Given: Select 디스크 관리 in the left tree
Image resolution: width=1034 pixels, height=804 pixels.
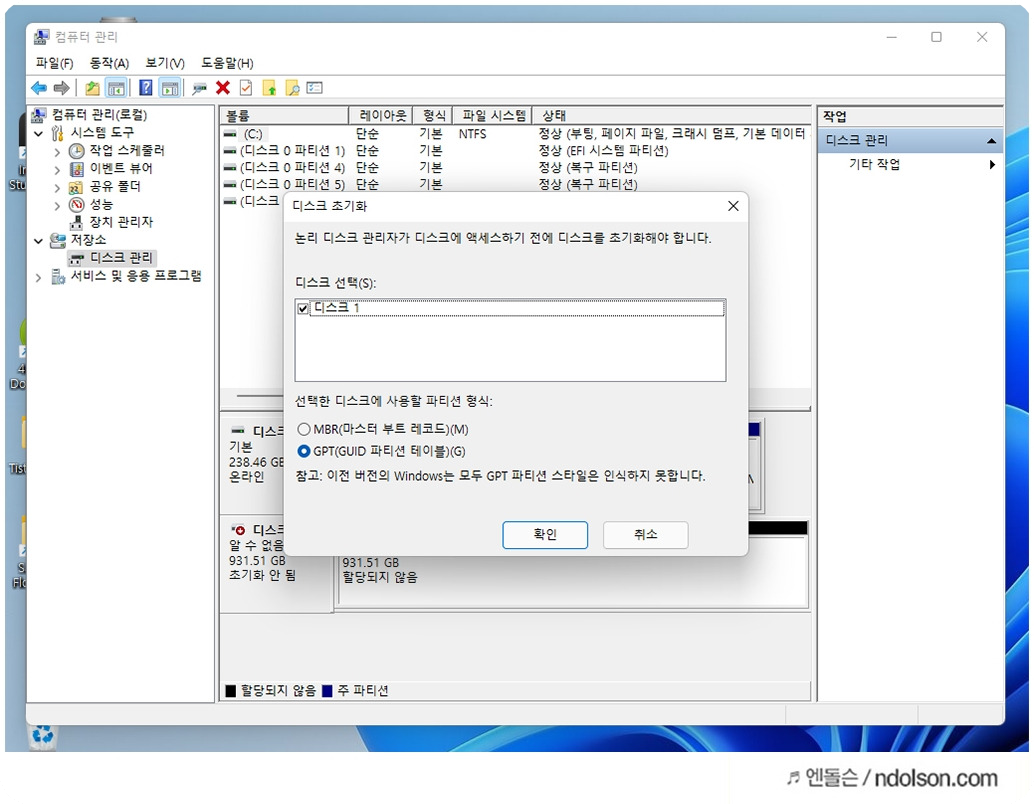Looking at the screenshot, I should click(121, 258).
